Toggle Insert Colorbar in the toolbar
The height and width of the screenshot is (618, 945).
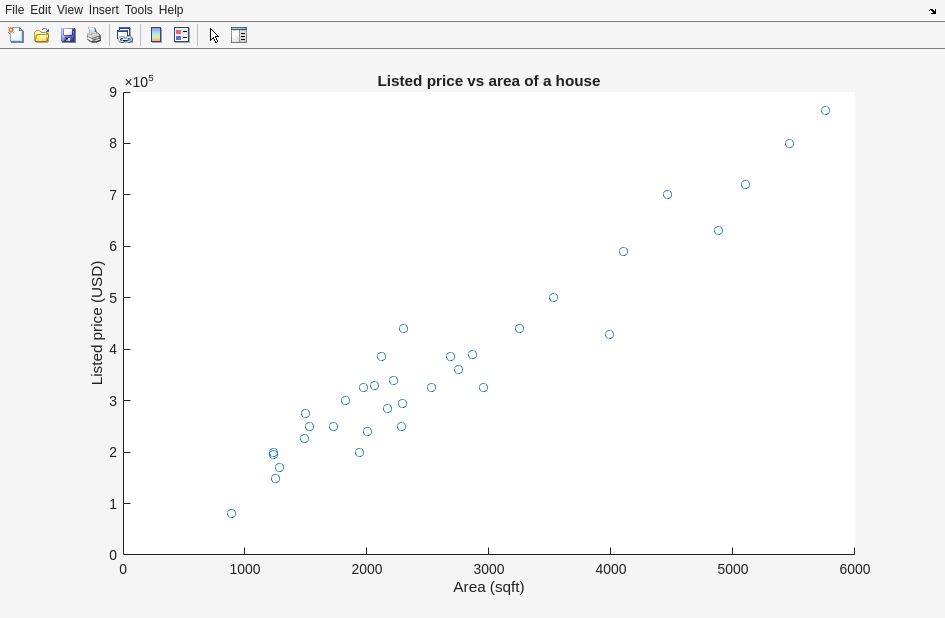click(156, 35)
